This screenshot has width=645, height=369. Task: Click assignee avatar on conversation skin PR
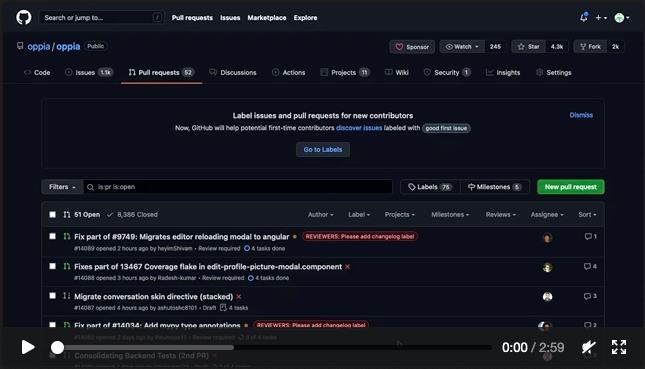pyautogui.click(x=547, y=297)
